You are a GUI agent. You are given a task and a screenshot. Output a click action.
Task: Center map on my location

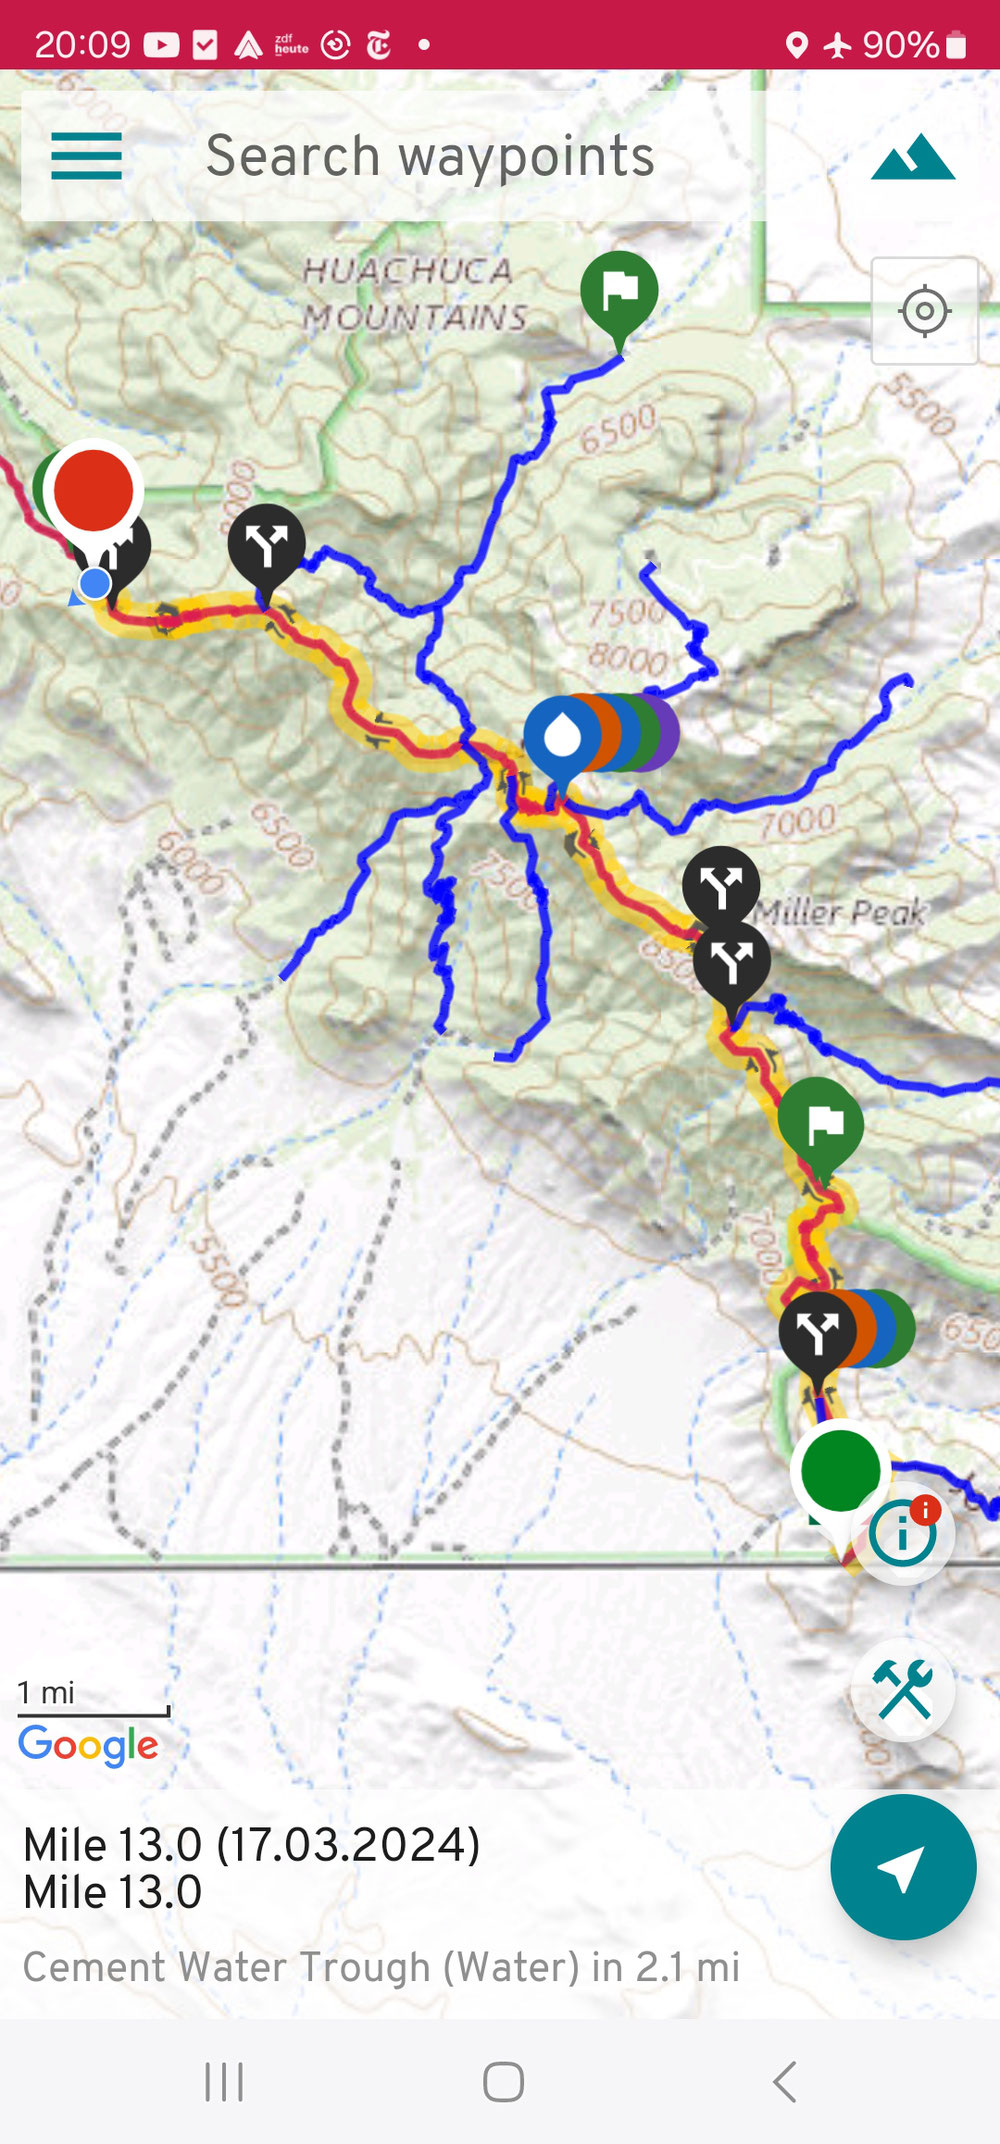click(x=925, y=311)
